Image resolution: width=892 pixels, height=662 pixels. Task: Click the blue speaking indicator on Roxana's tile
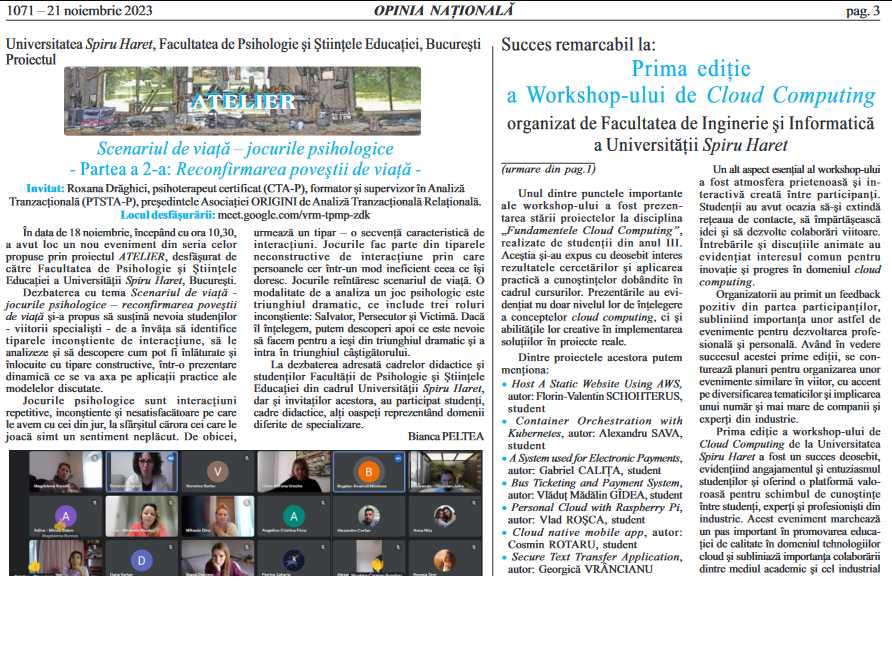(x=170, y=459)
